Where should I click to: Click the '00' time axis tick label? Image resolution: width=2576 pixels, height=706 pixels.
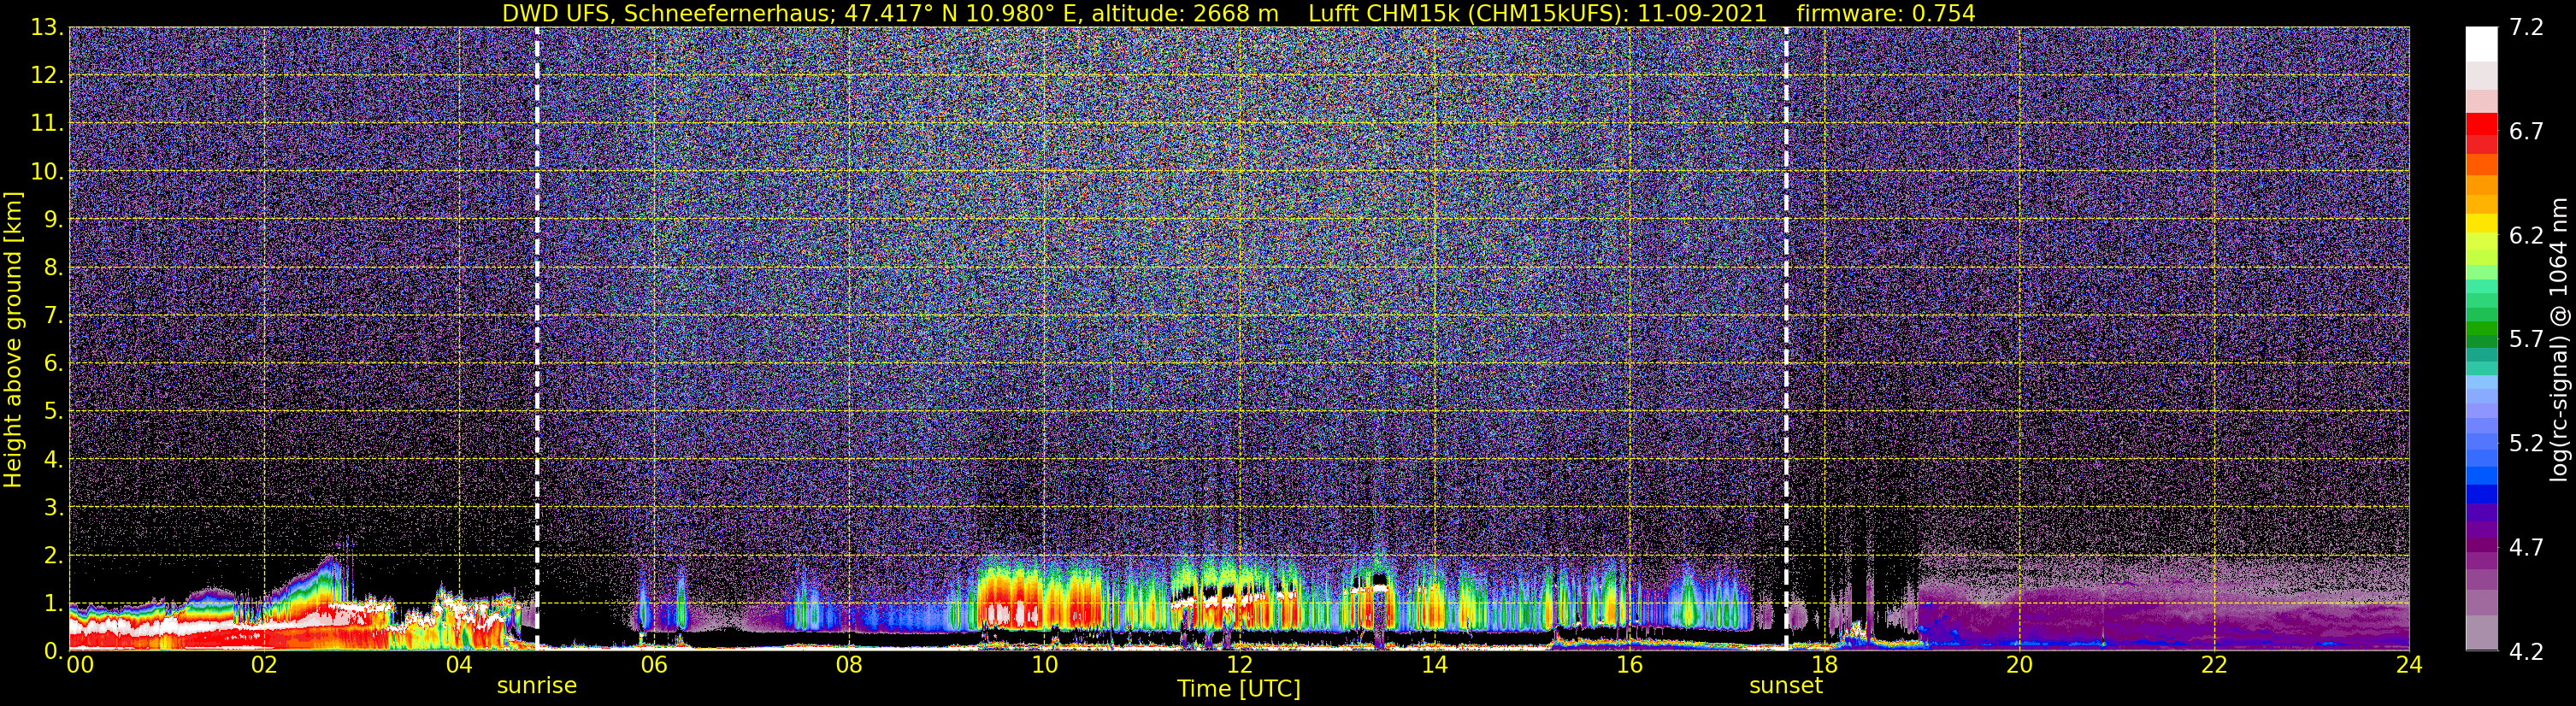(x=80, y=666)
